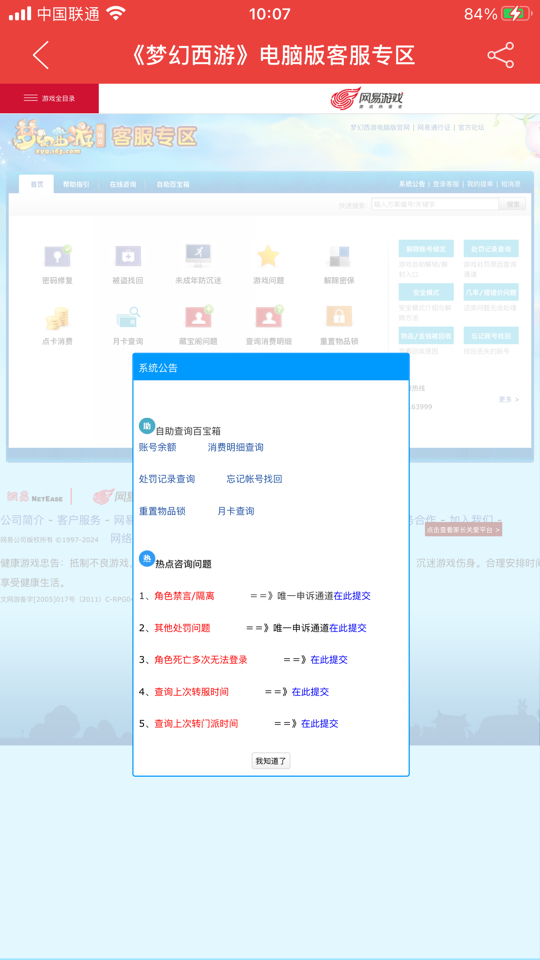Open the 查询消费明细 icon
Viewport: 540px width, 960px height.
click(x=269, y=317)
